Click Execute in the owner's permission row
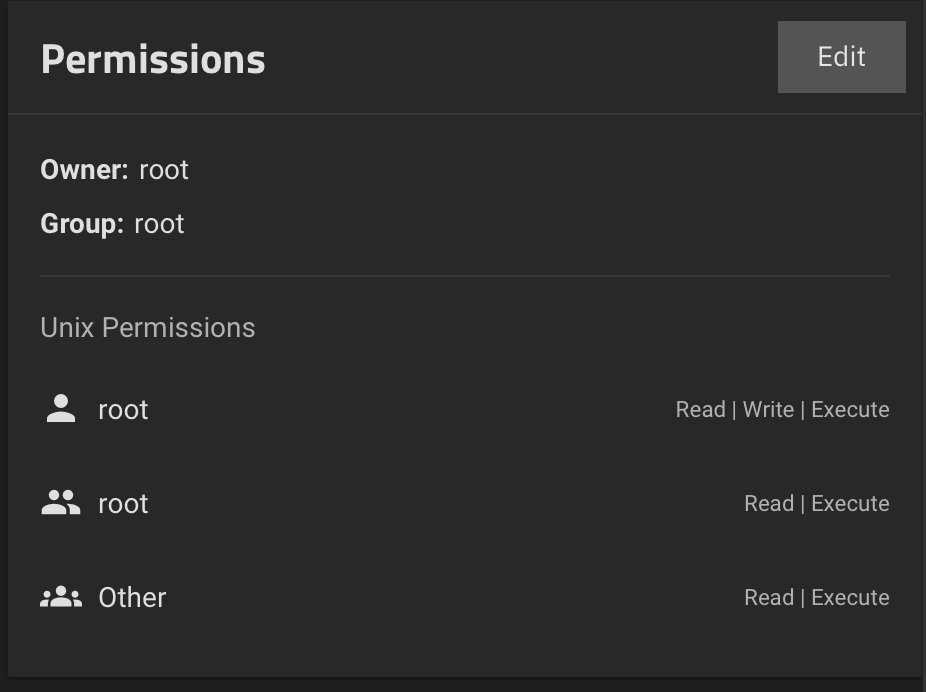926x692 pixels. coord(850,410)
